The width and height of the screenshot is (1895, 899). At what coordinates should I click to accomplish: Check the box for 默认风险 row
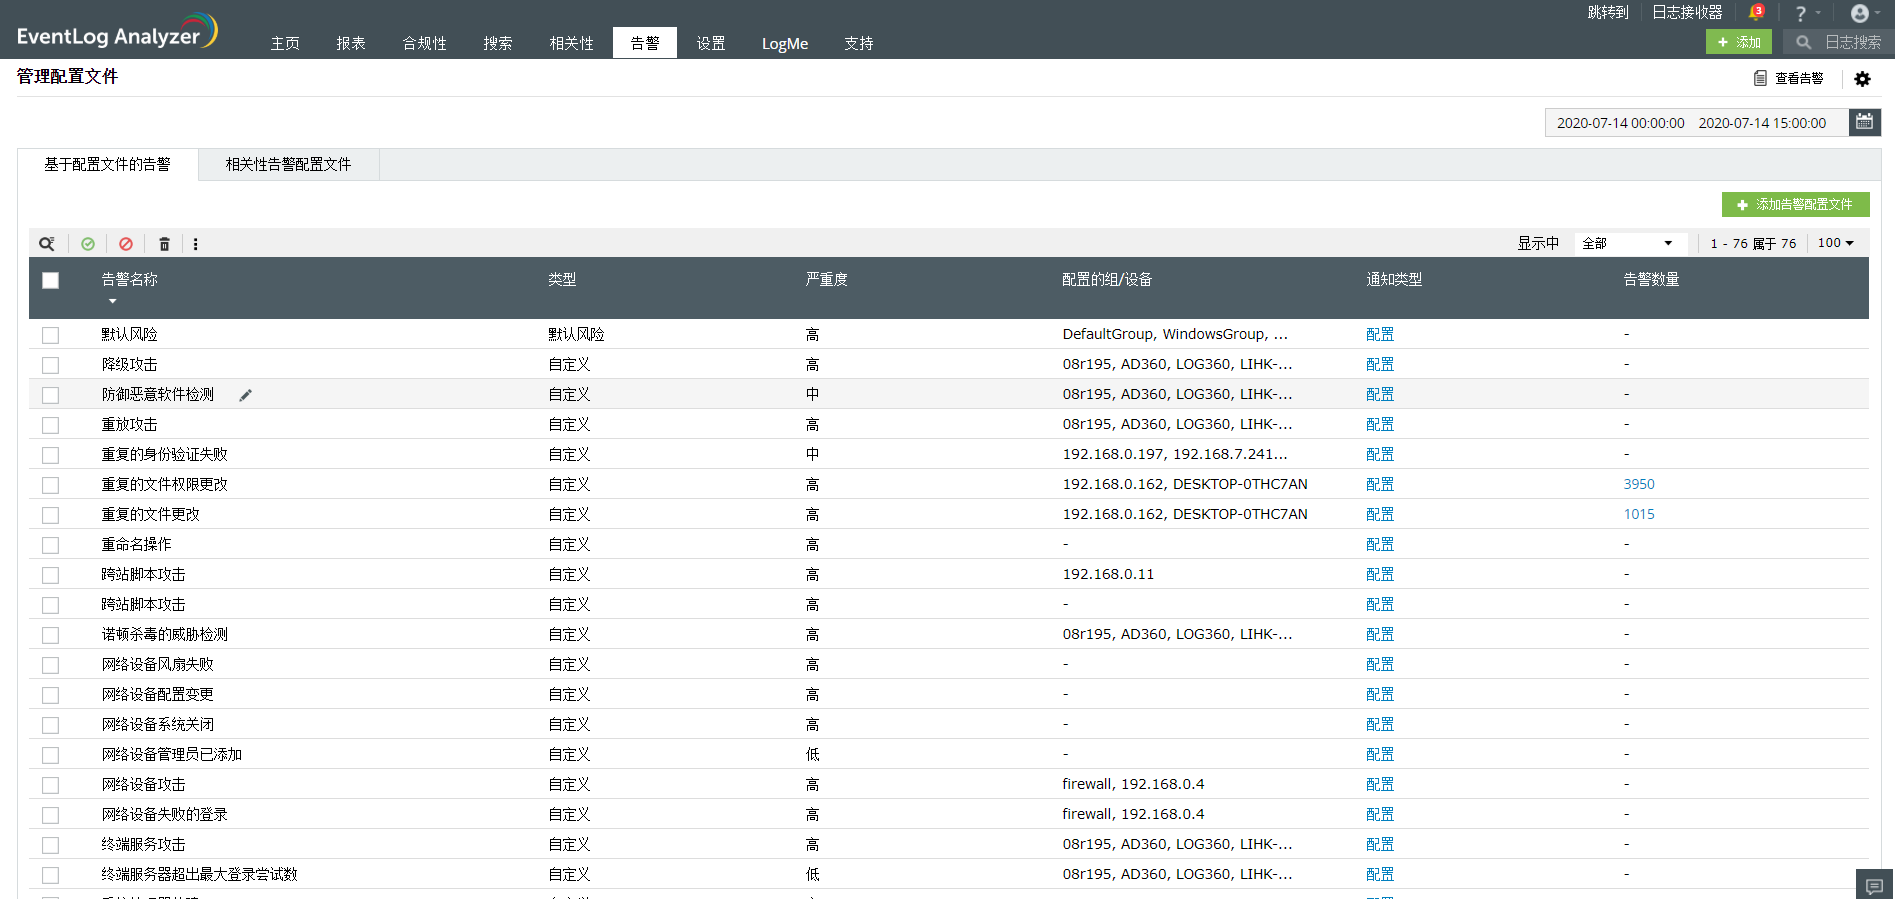point(51,335)
